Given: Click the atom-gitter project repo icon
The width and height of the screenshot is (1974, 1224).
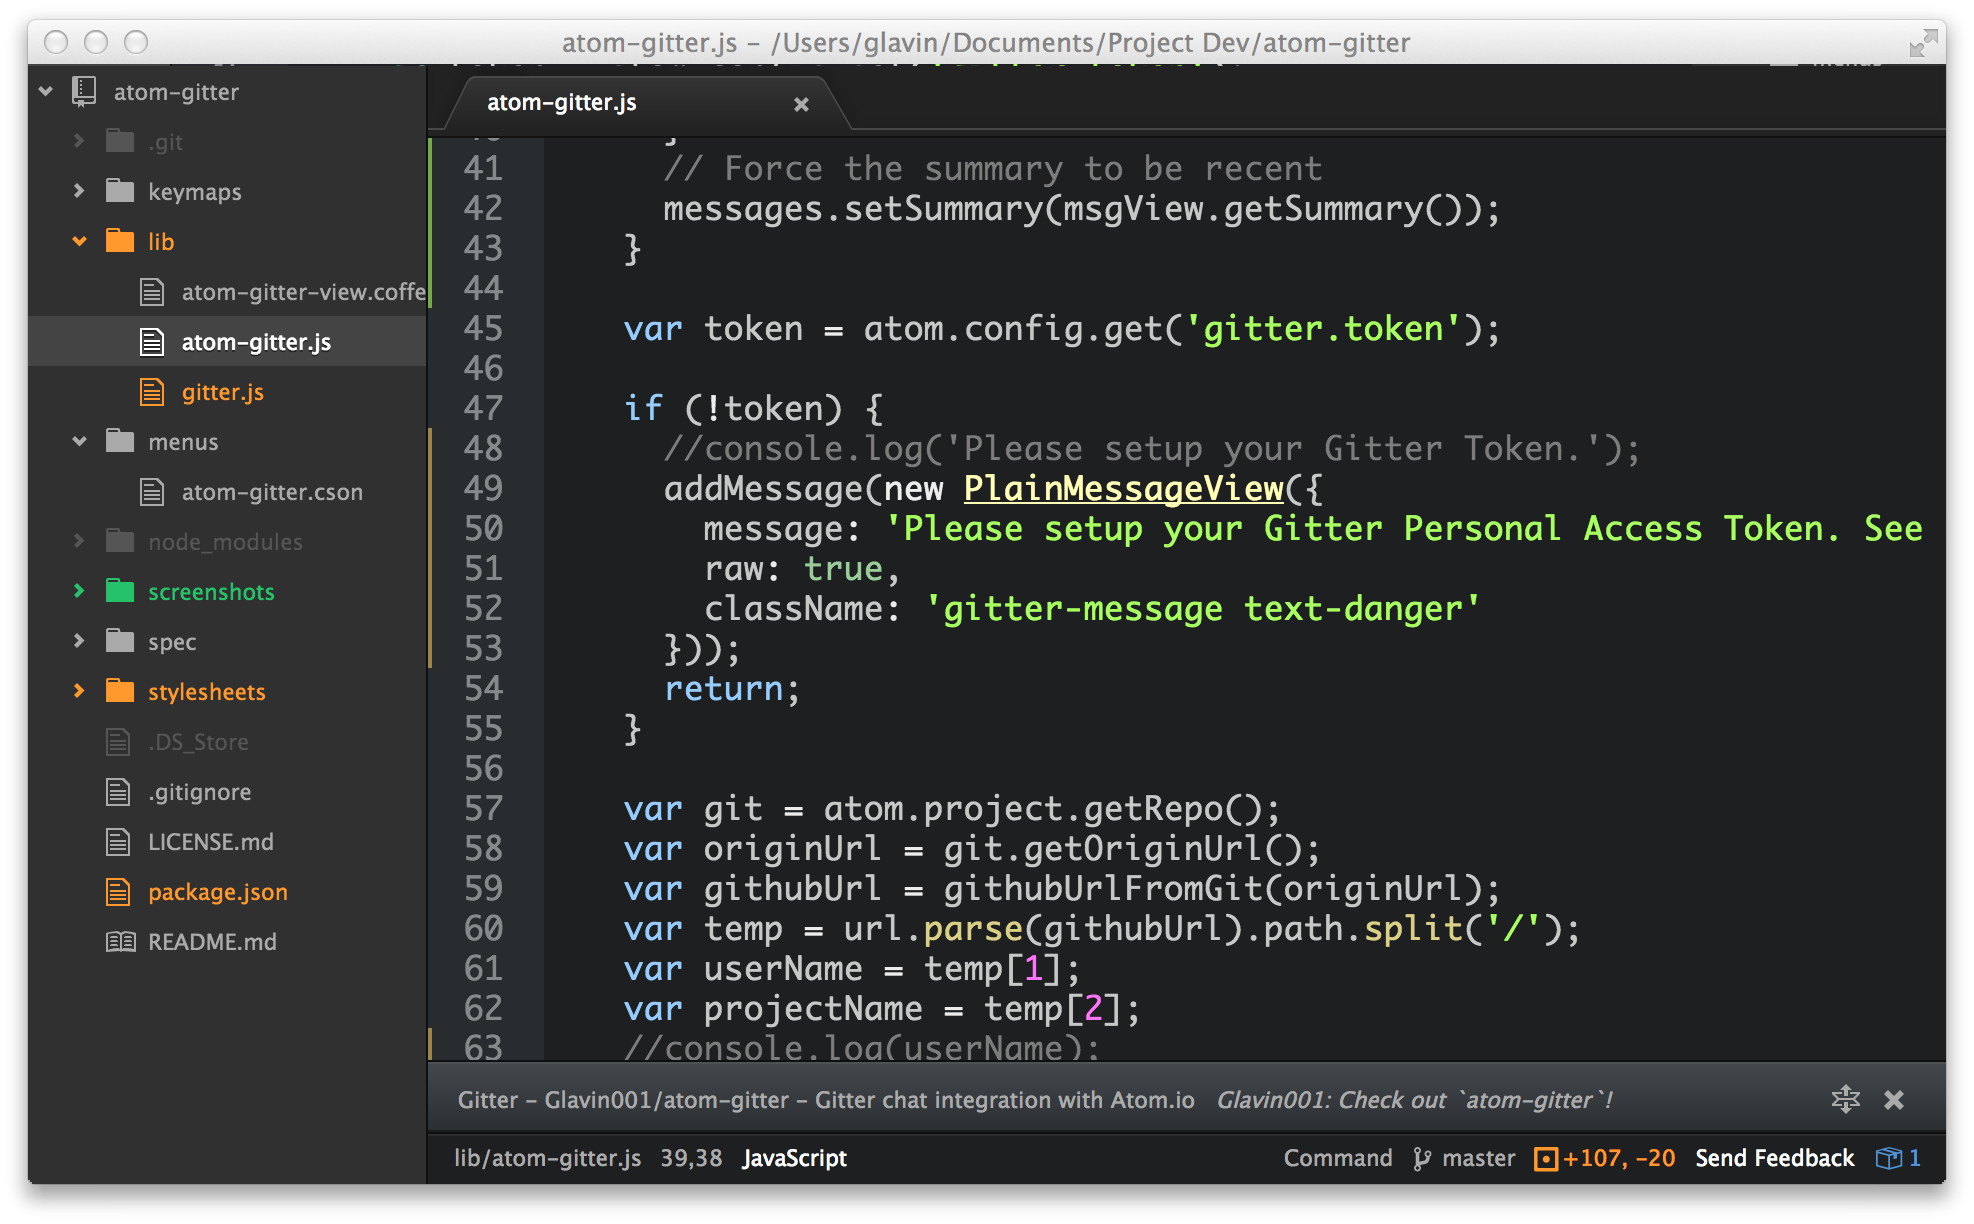Looking at the screenshot, I should click(84, 92).
